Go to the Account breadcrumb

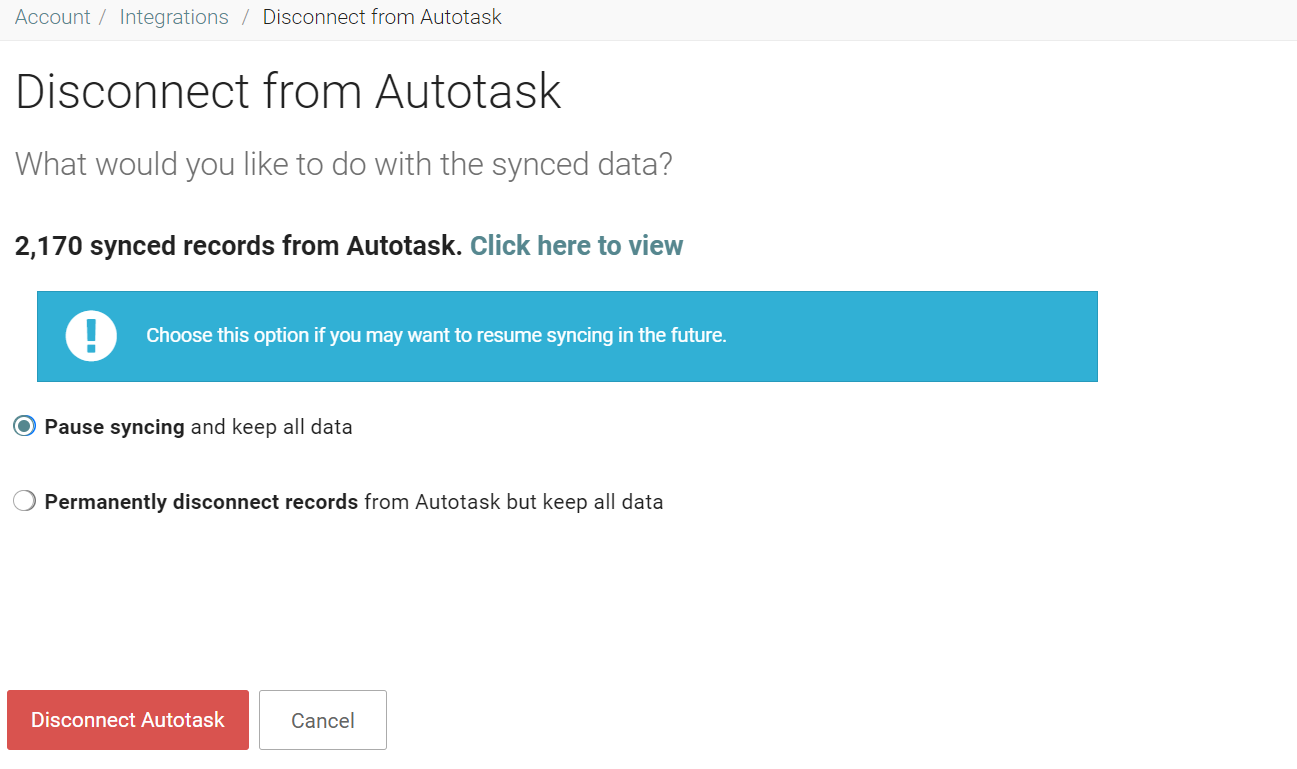point(53,17)
